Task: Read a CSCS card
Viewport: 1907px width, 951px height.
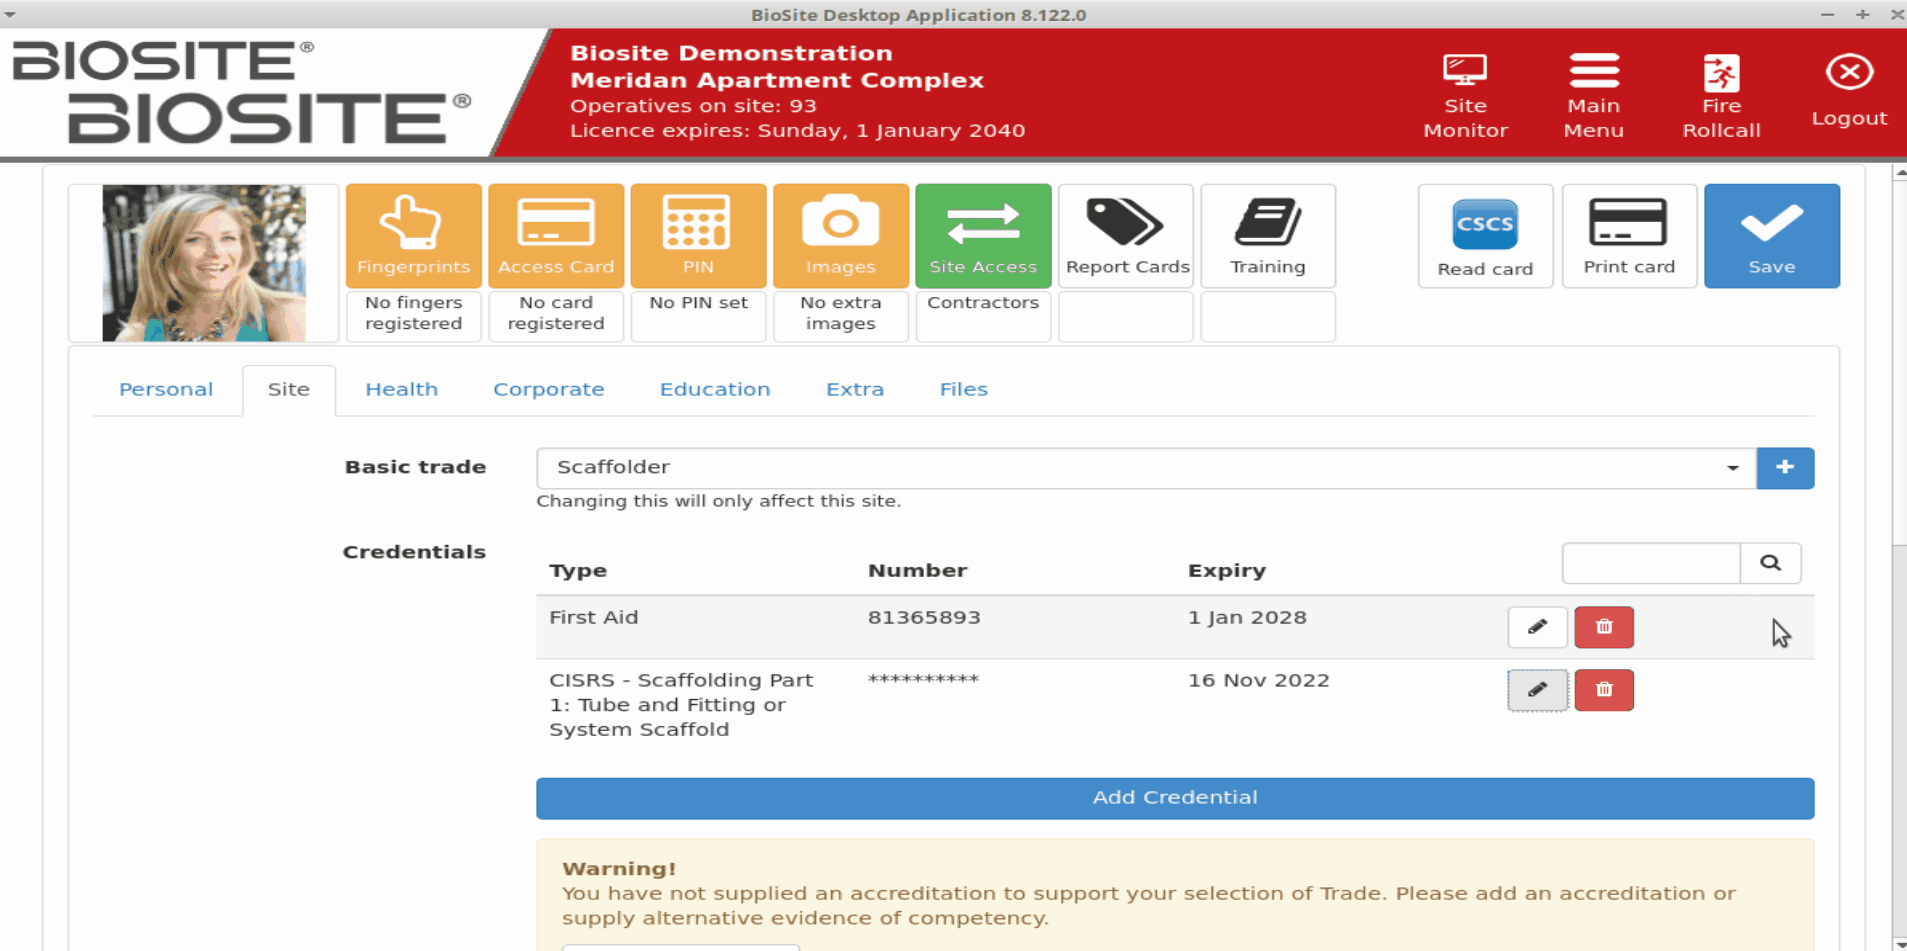Action: [1485, 236]
